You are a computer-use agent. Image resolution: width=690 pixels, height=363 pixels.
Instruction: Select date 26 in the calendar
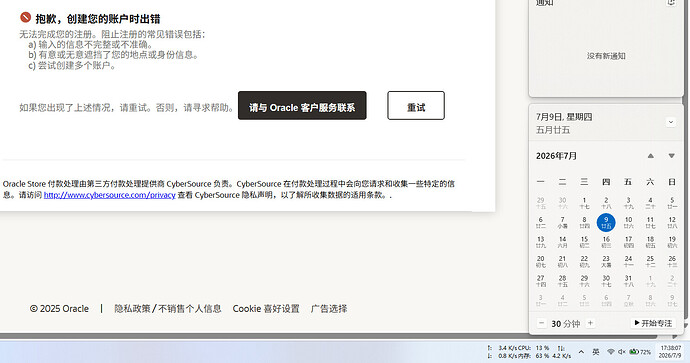(x=672, y=261)
